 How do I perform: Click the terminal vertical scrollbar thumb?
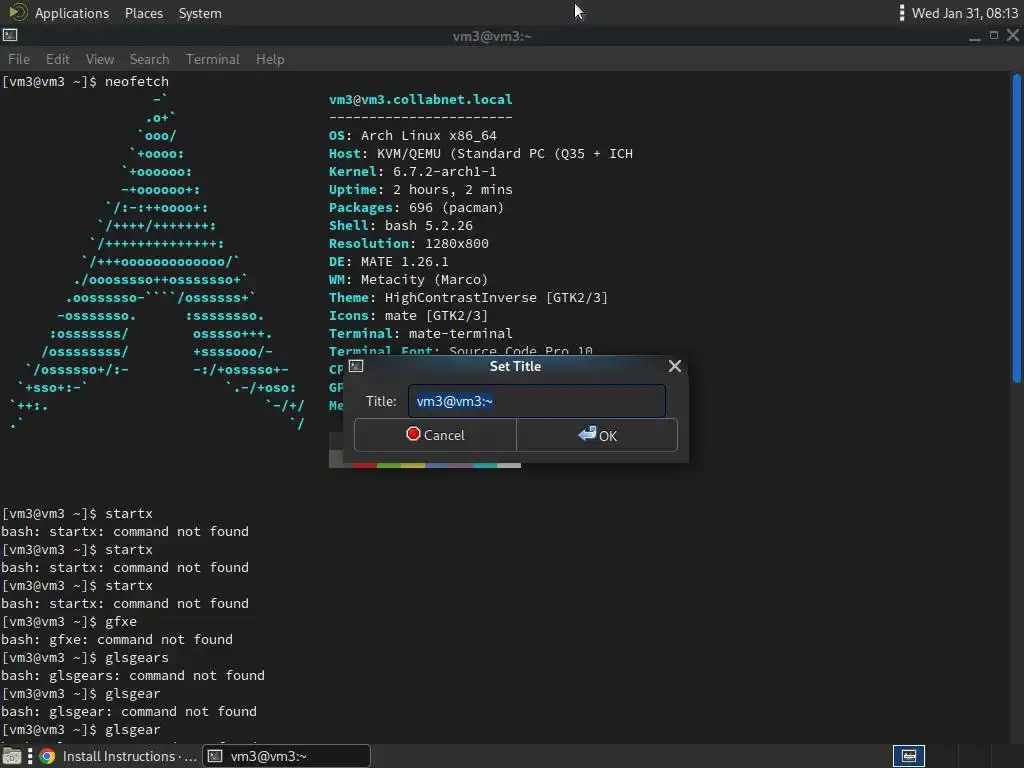tap(1017, 229)
